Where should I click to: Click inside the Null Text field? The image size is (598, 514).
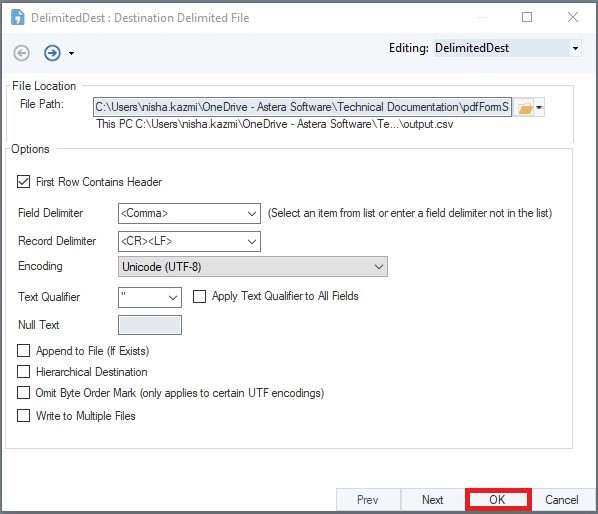click(150, 325)
